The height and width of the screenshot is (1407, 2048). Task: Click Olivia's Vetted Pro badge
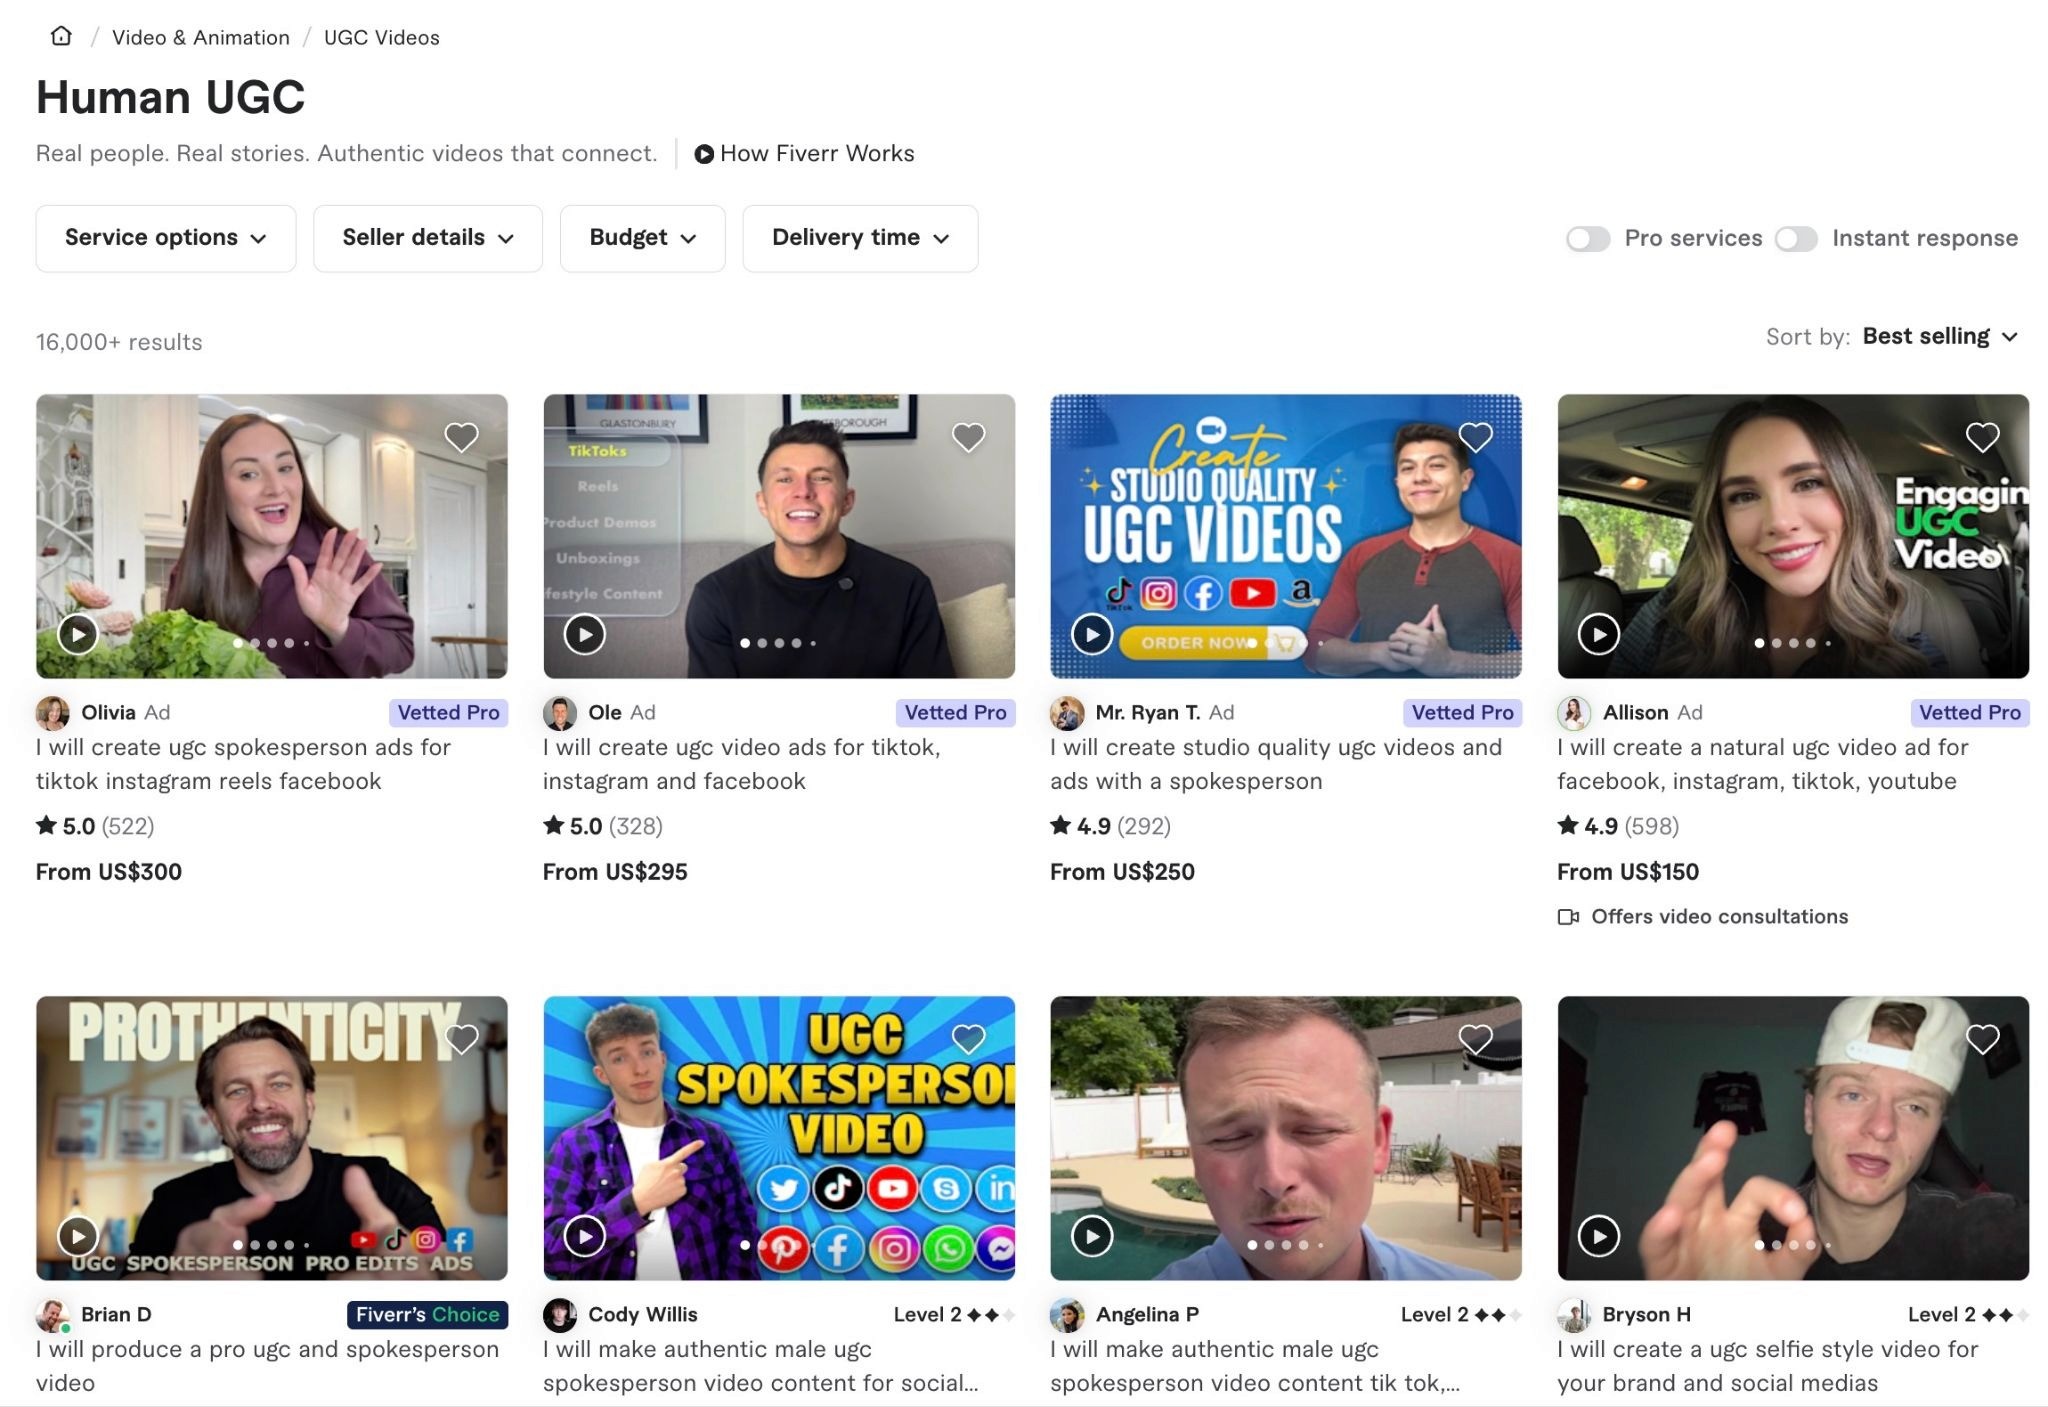[x=448, y=713]
